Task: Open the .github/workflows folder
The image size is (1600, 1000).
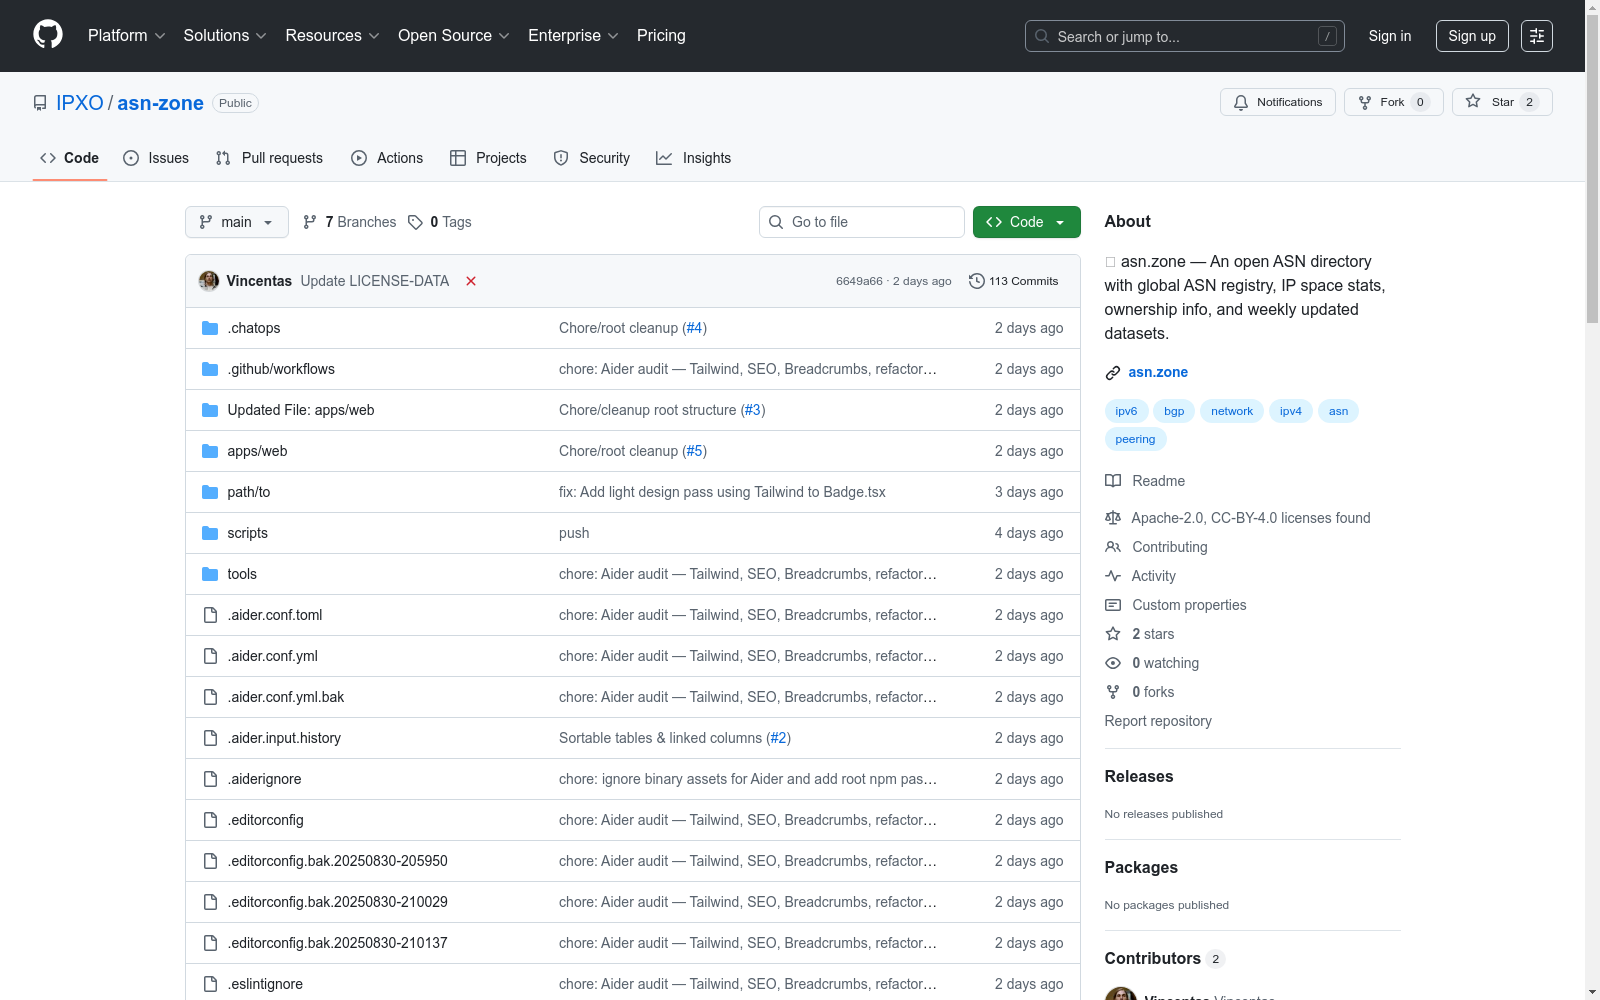Action: point(281,369)
